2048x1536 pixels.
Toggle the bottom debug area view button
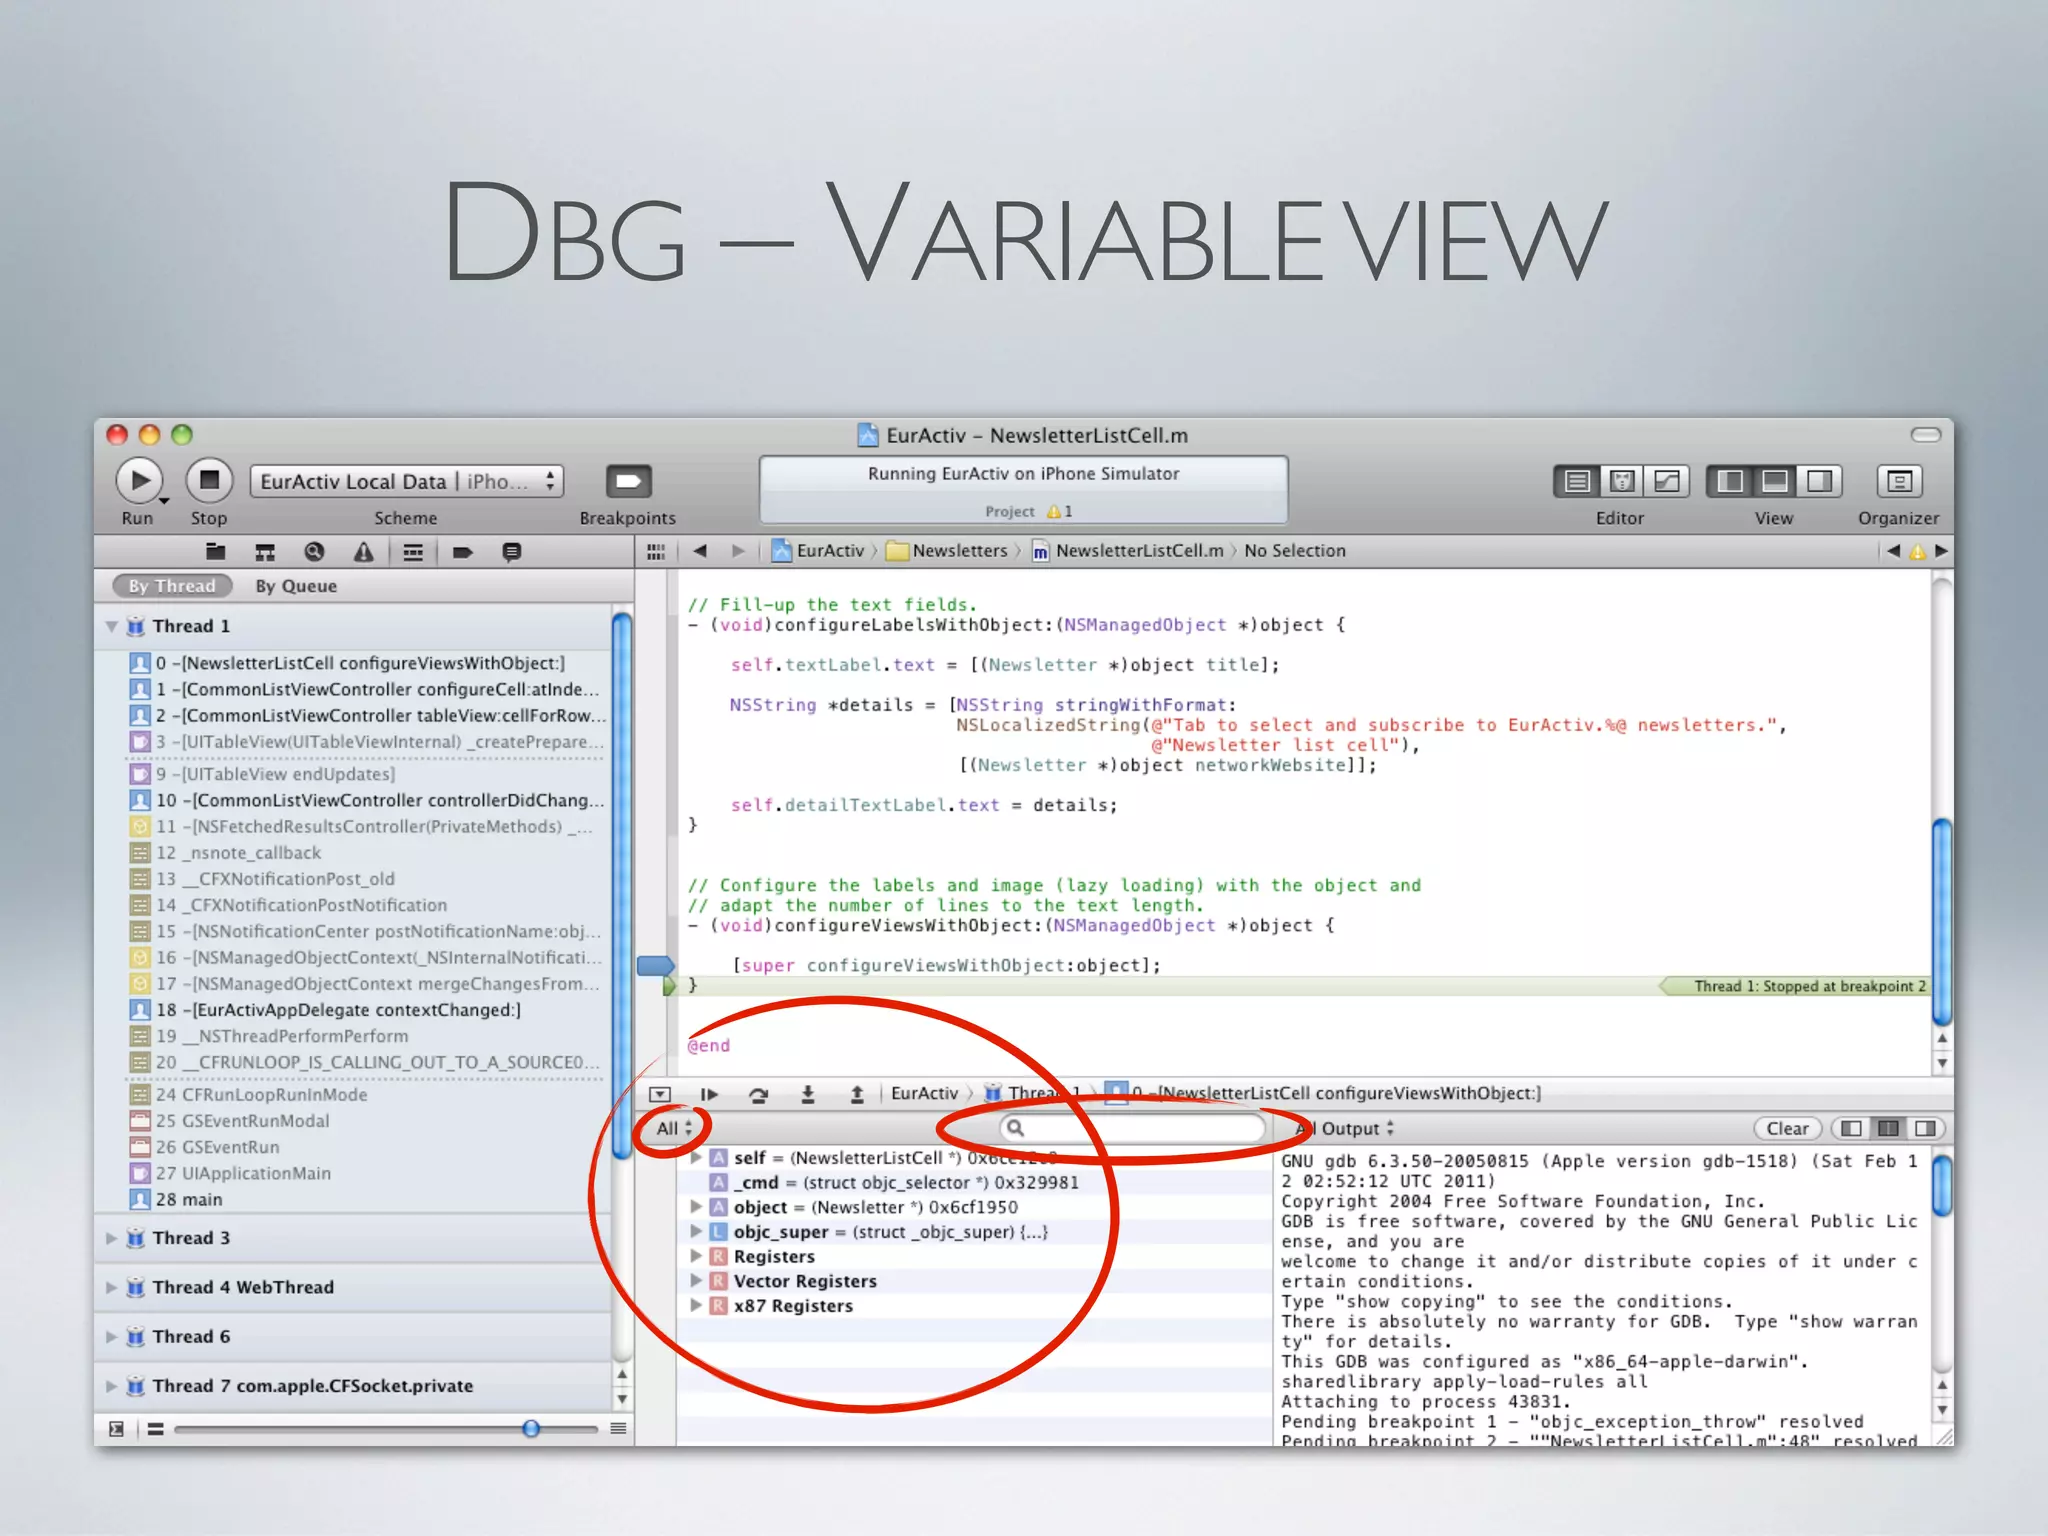[1774, 482]
